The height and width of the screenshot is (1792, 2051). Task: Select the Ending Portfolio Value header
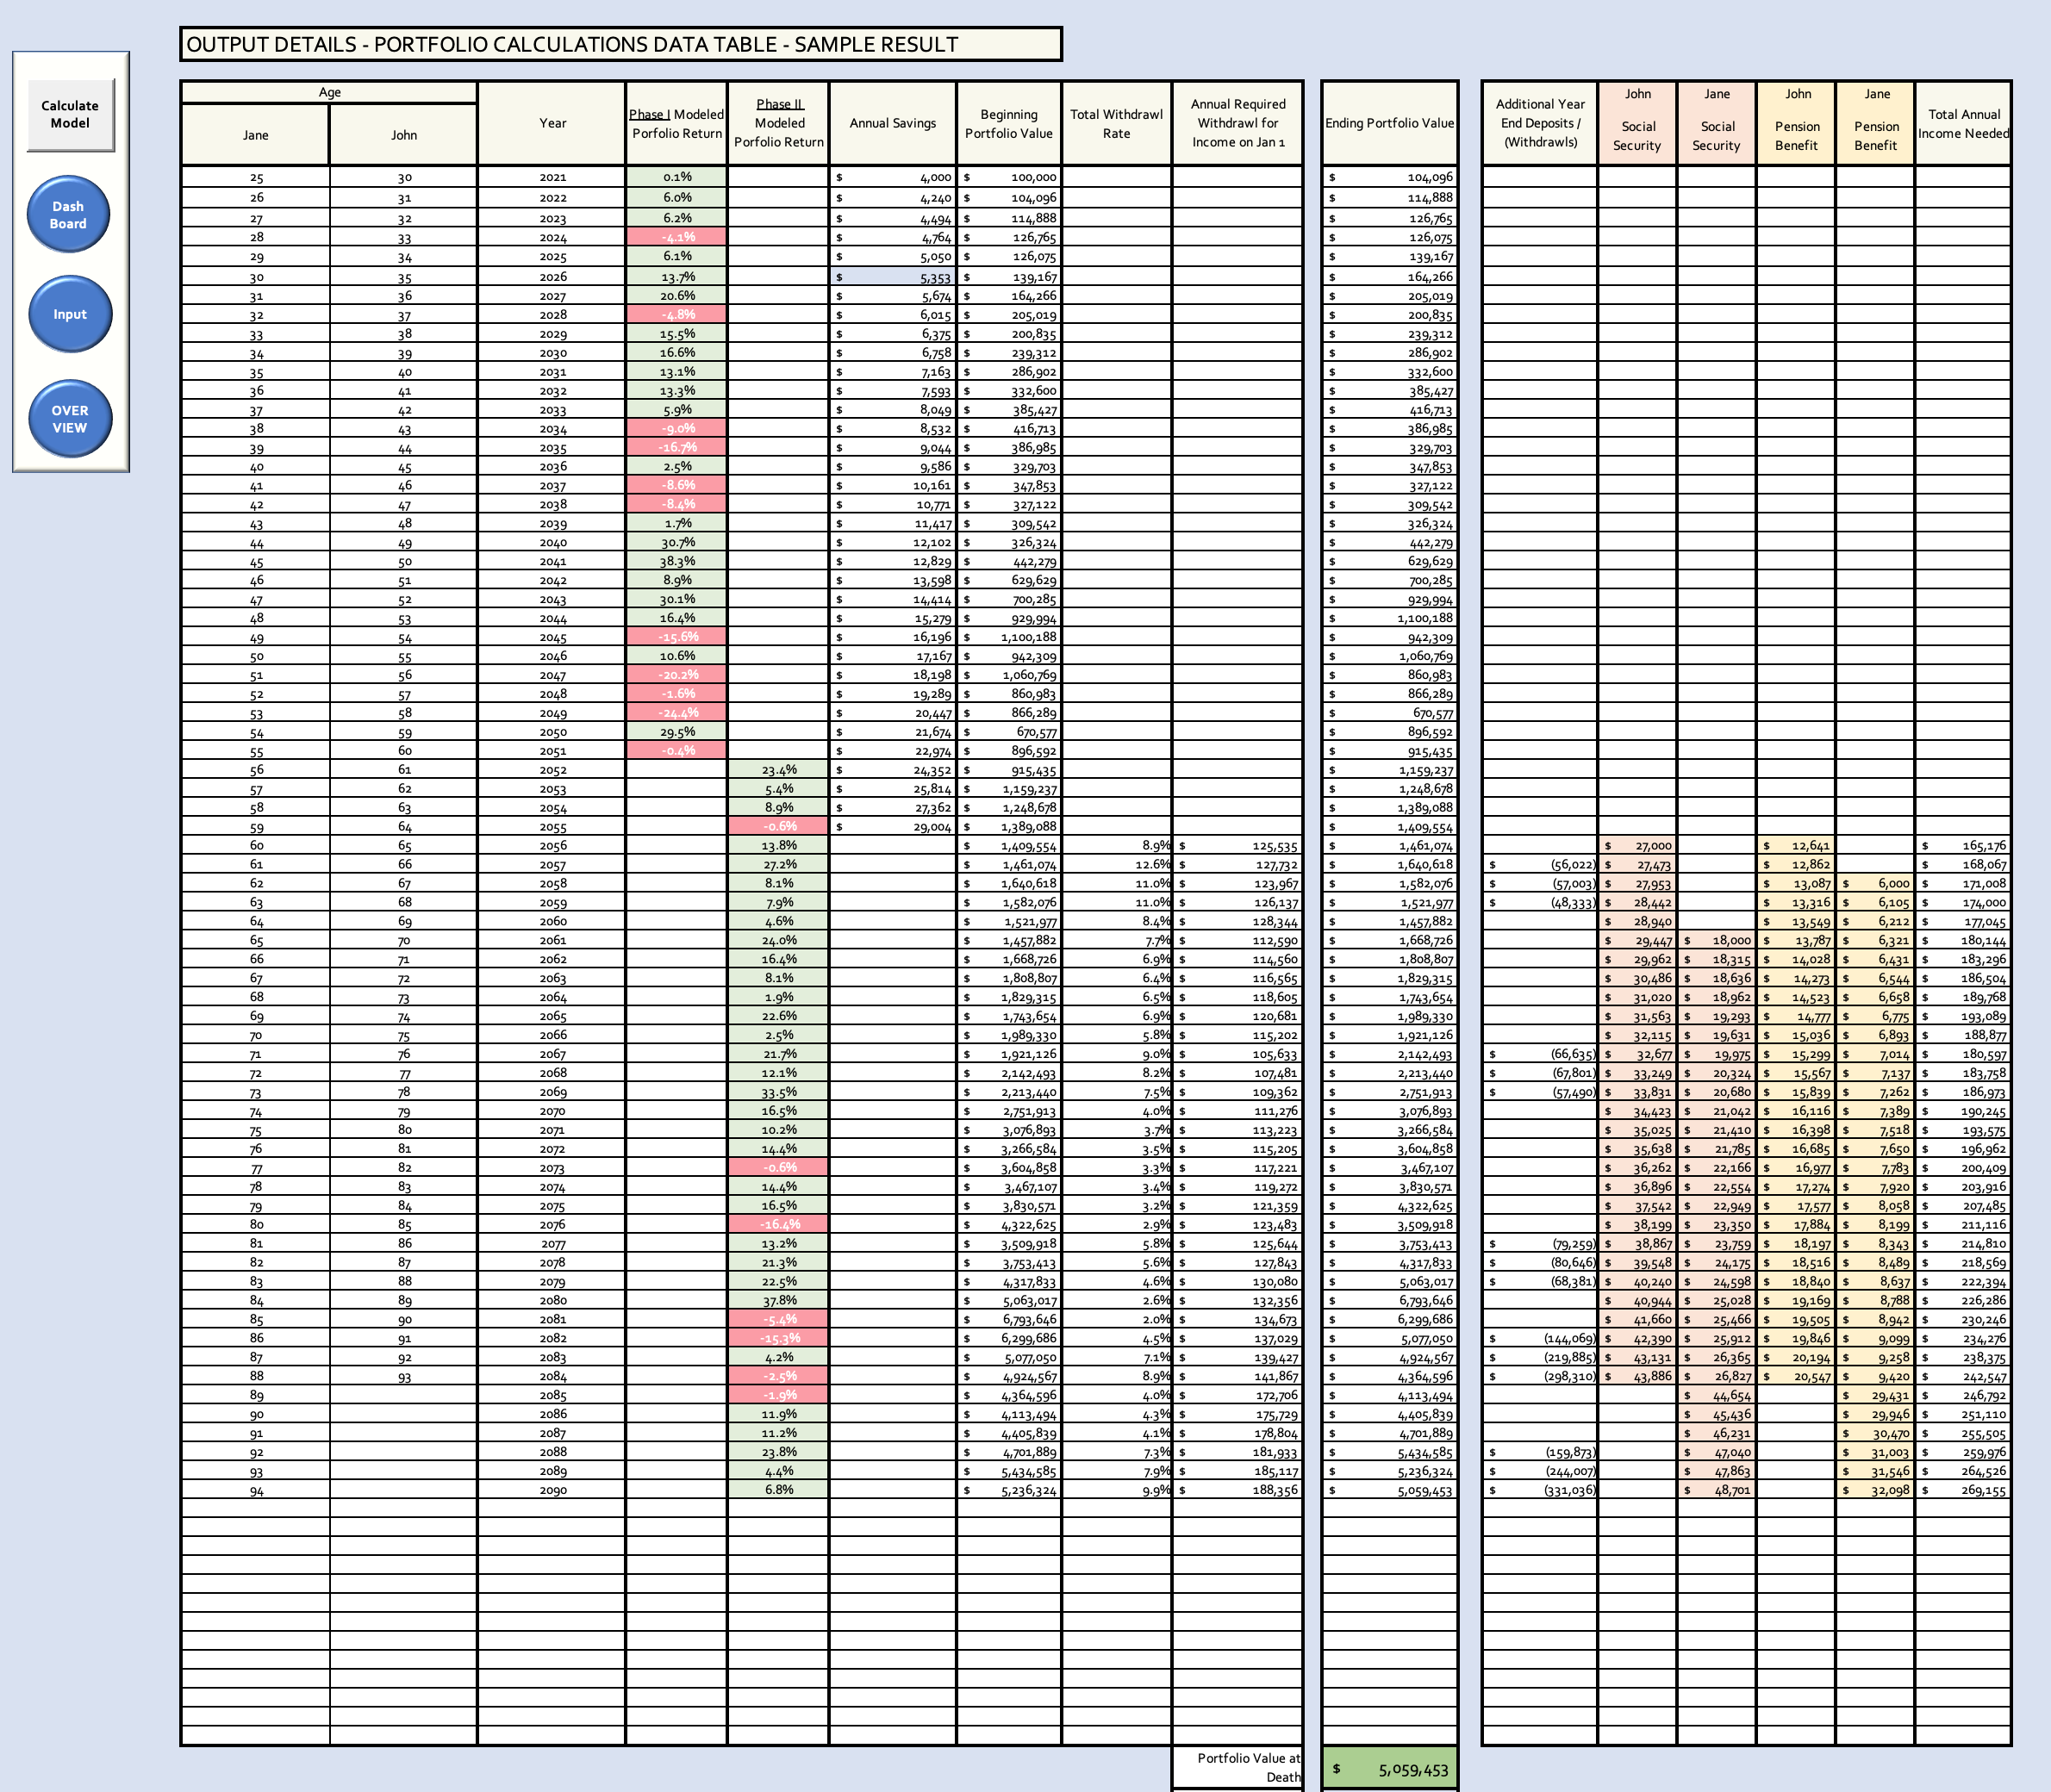point(1389,123)
